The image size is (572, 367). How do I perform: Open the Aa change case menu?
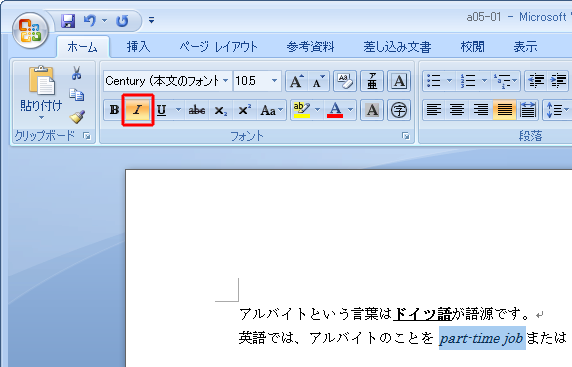tap(271, 110)
